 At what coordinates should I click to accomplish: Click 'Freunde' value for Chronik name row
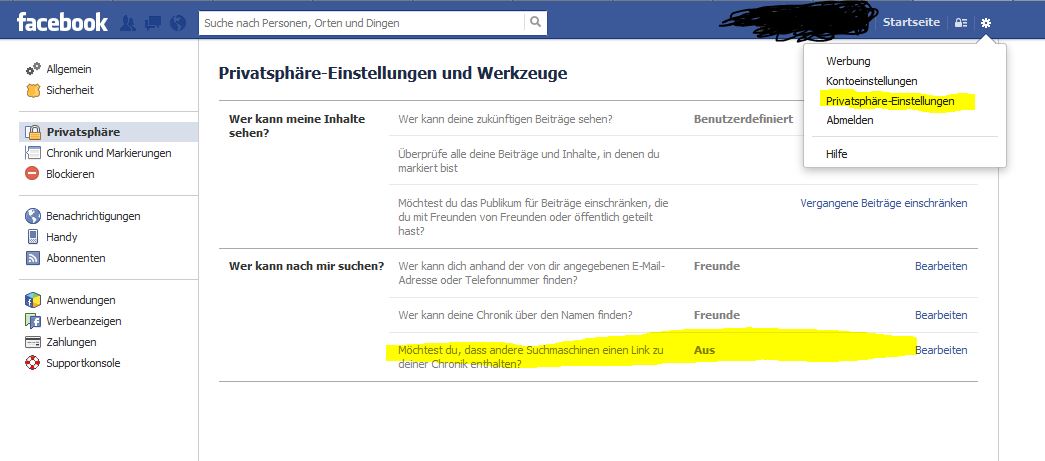[717, 314]
